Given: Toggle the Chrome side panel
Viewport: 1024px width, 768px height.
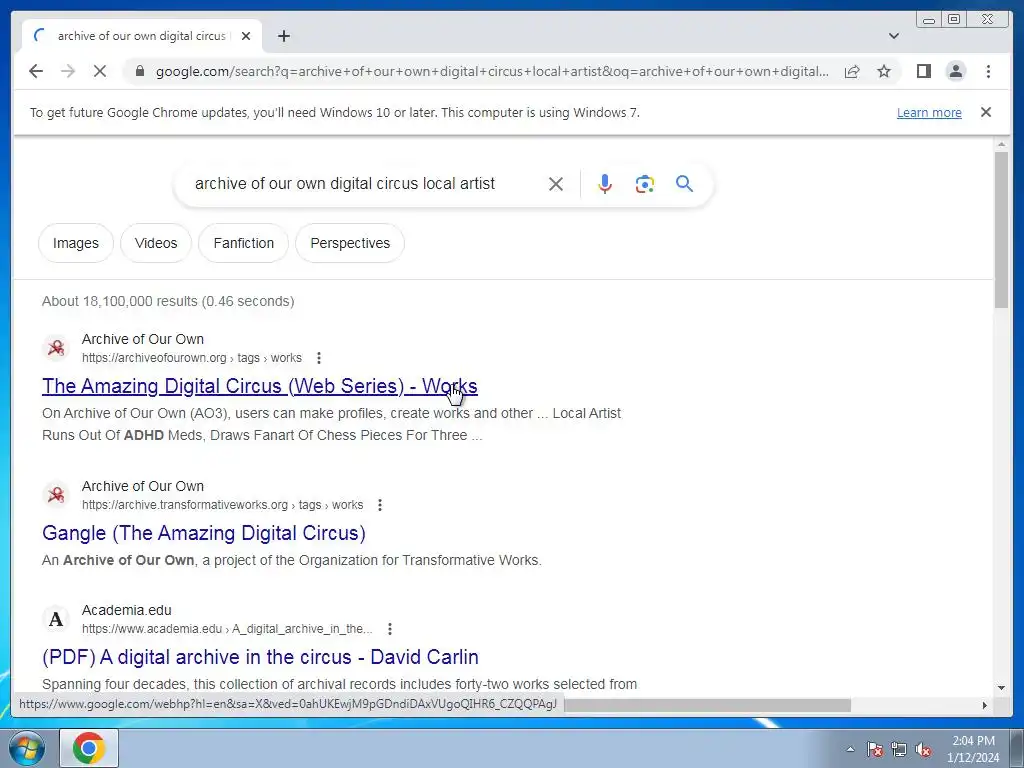Looking at the screenshot, I should (923, 71).
